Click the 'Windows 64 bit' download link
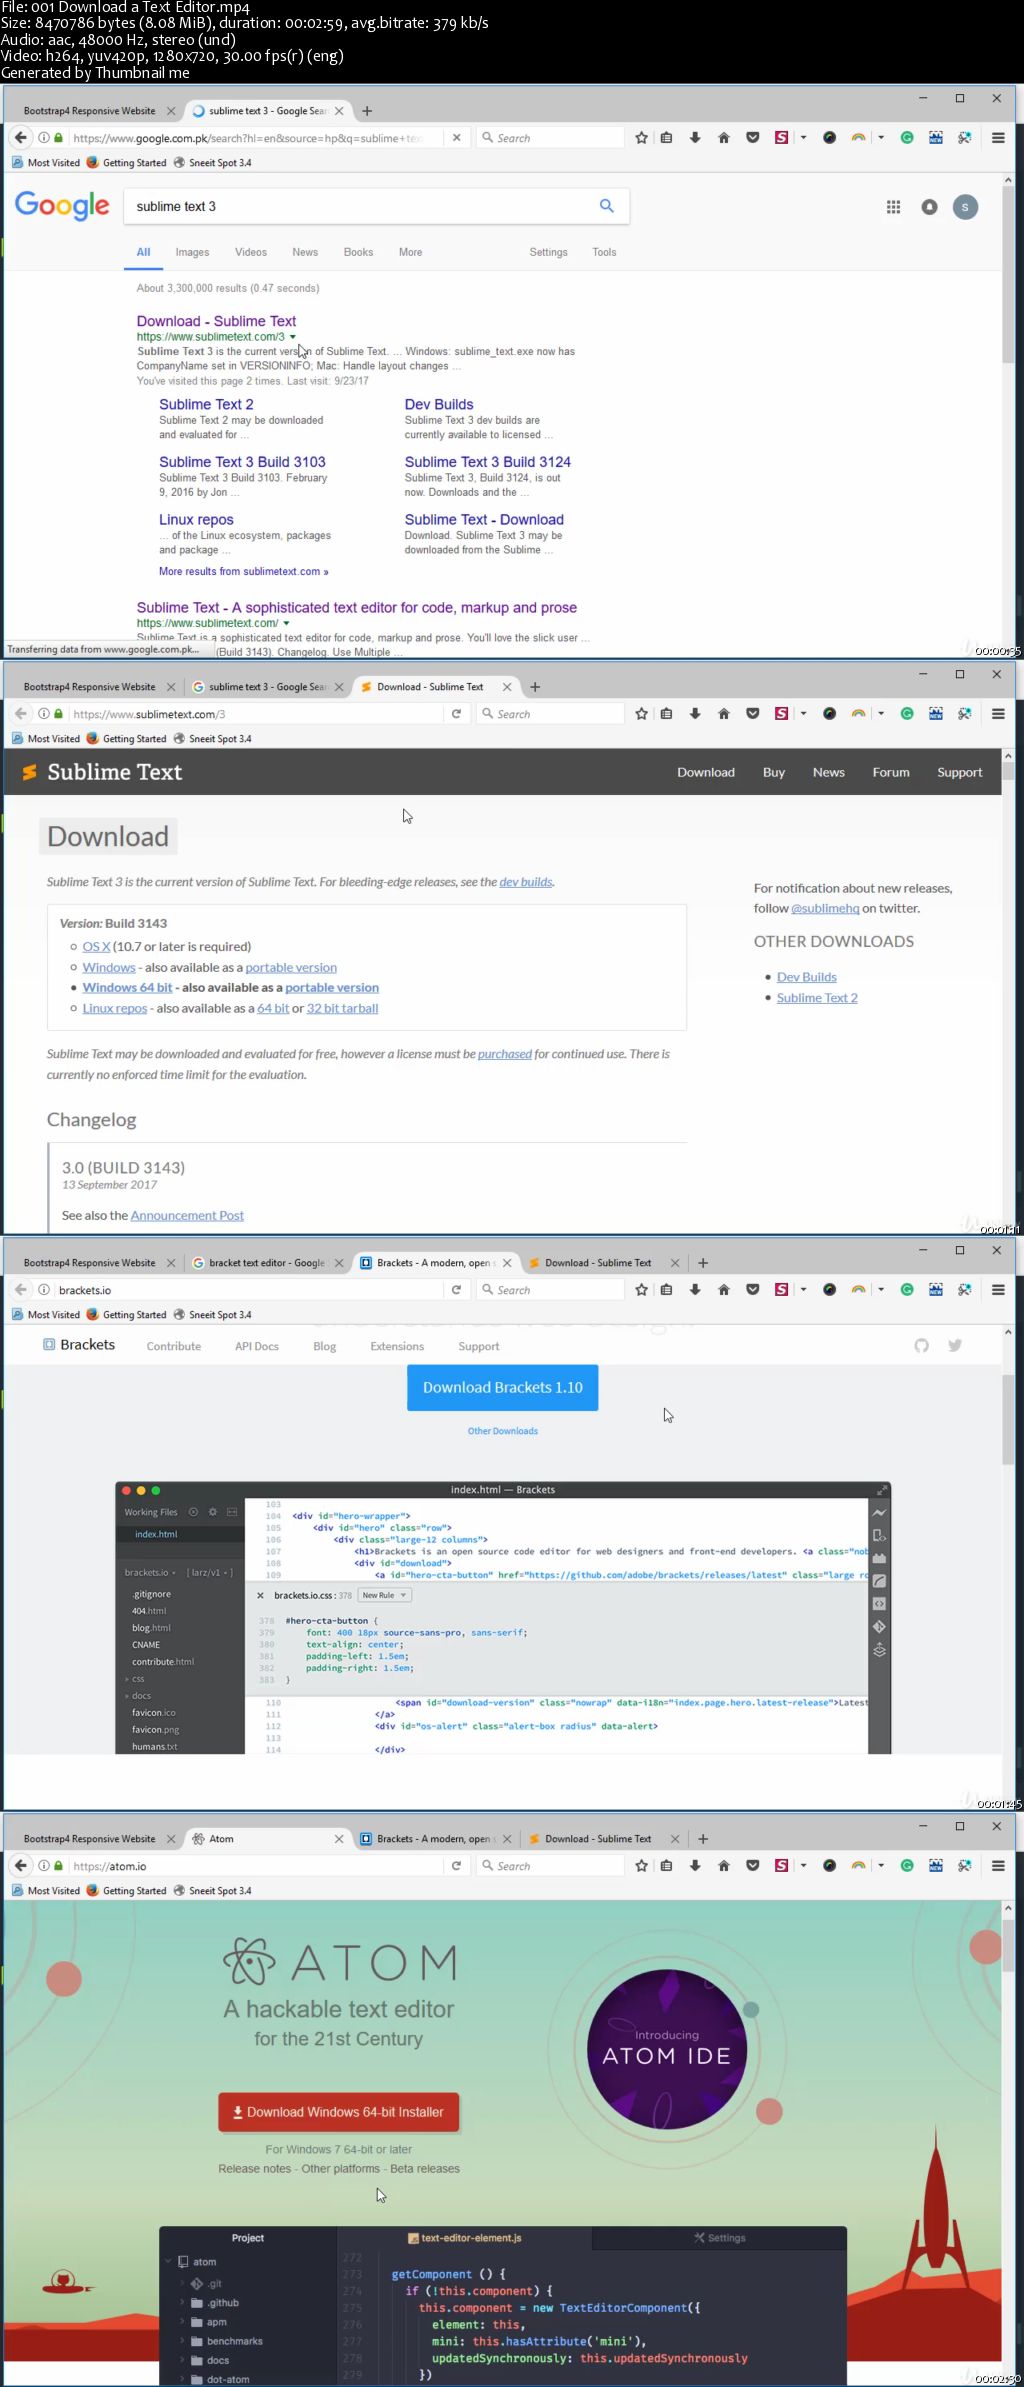The width and height of the screenshot is (1024, 2387). point(127,987)
